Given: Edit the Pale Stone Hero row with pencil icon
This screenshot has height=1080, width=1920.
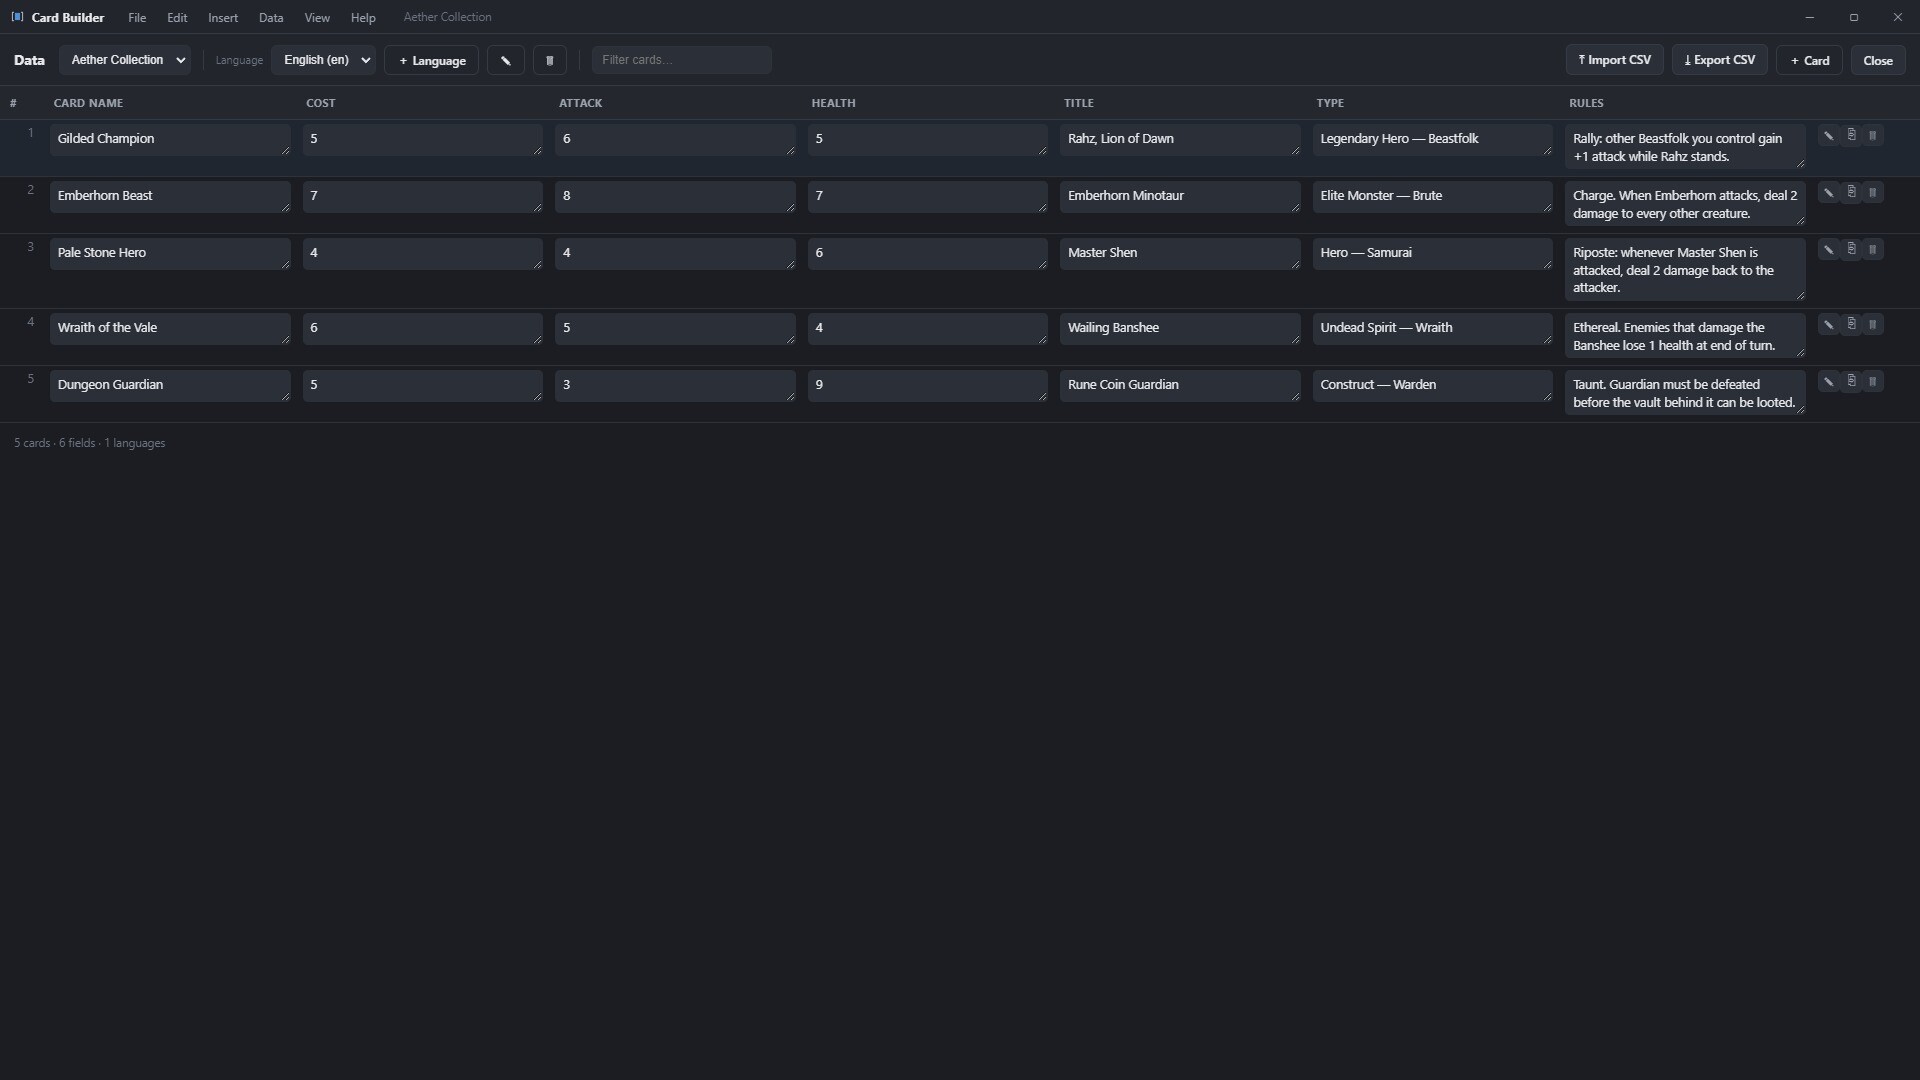Looking at the screenshot, I should click(1828, 249).
